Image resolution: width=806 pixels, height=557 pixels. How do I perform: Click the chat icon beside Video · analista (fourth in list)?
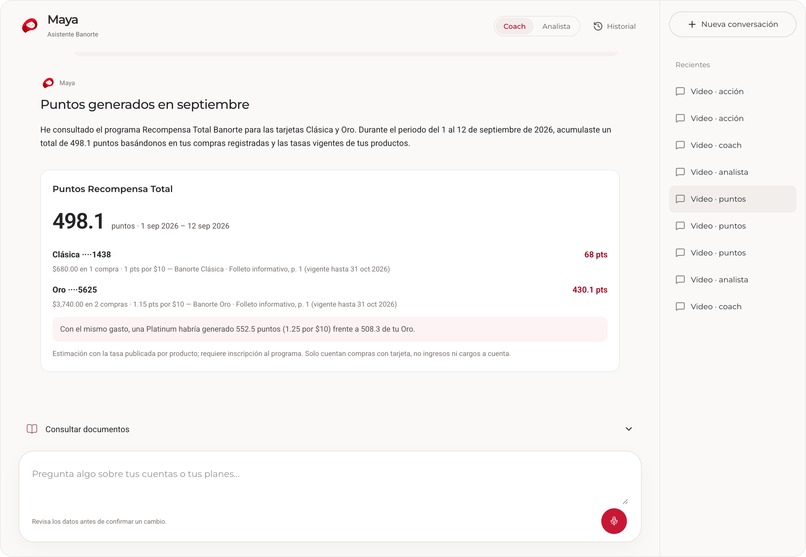pos(680,172)
